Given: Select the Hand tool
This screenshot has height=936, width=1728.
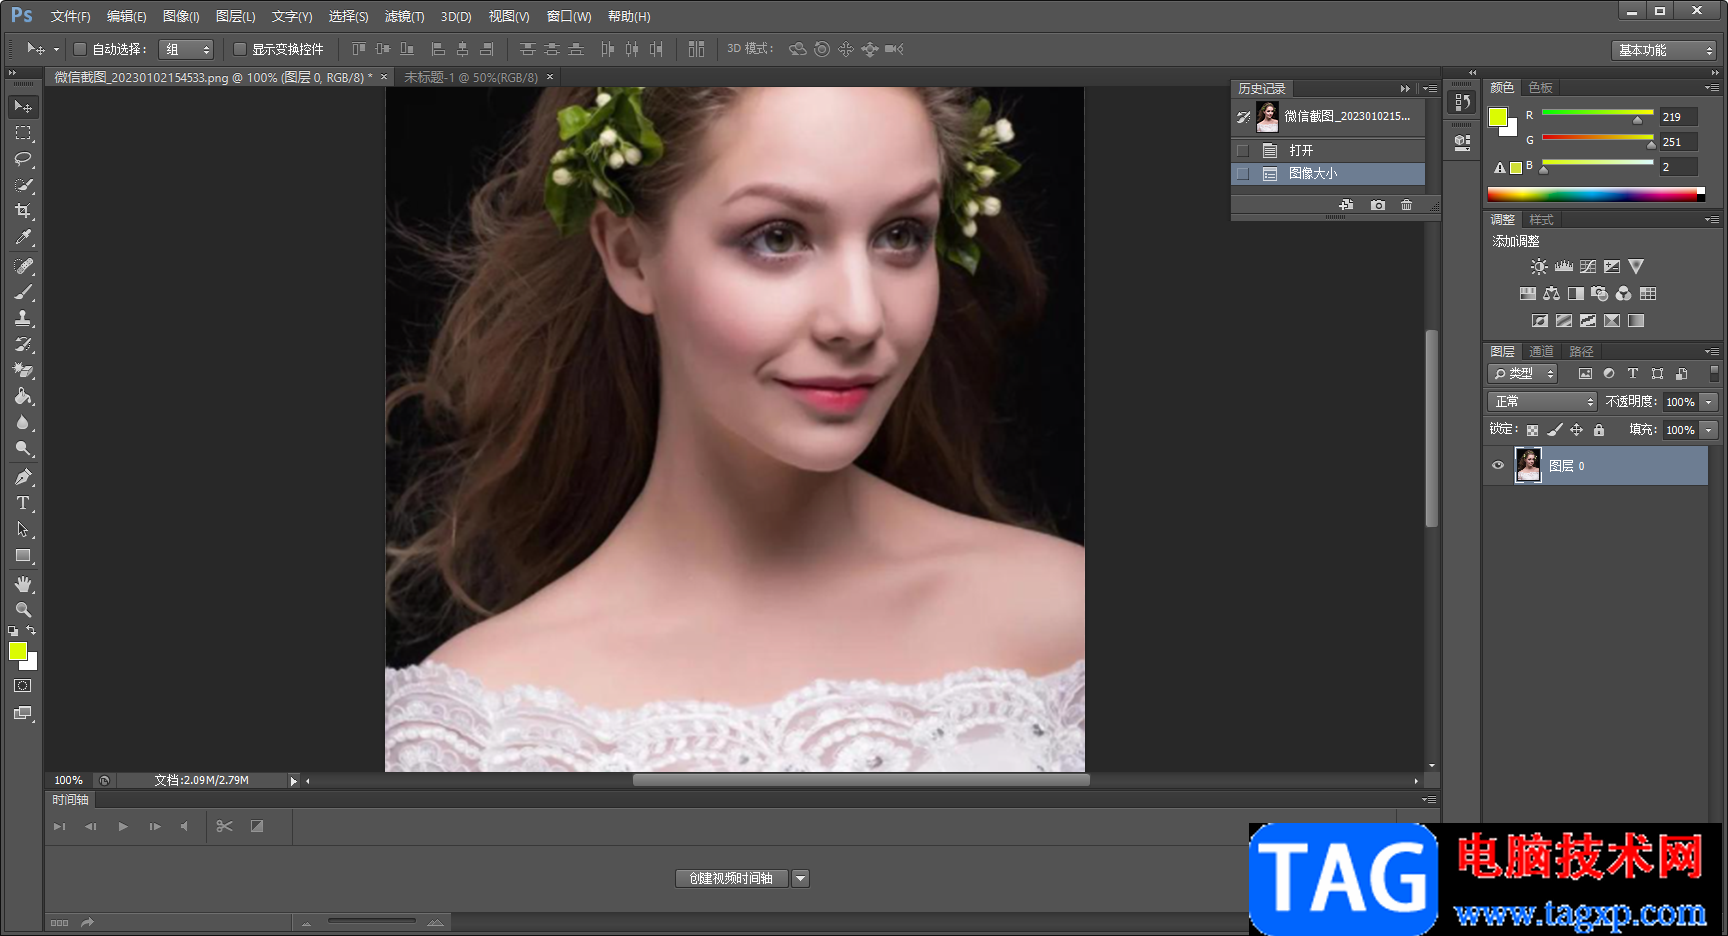Looking at the screenshot, I should (23, 584).
